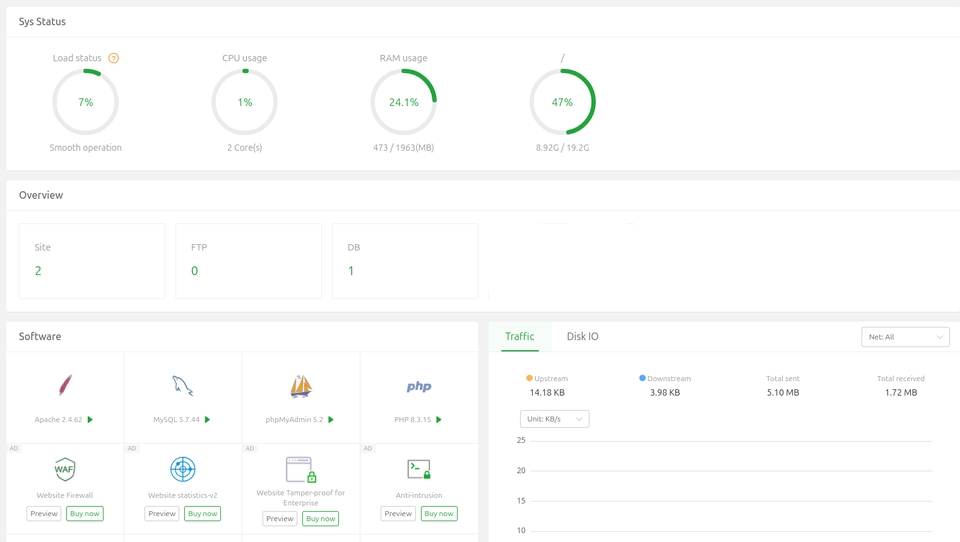Click the Website Tamper-proof browser lock icon
Image resolution: width=960 pixels, height=542 pixels.
point(301,470)
